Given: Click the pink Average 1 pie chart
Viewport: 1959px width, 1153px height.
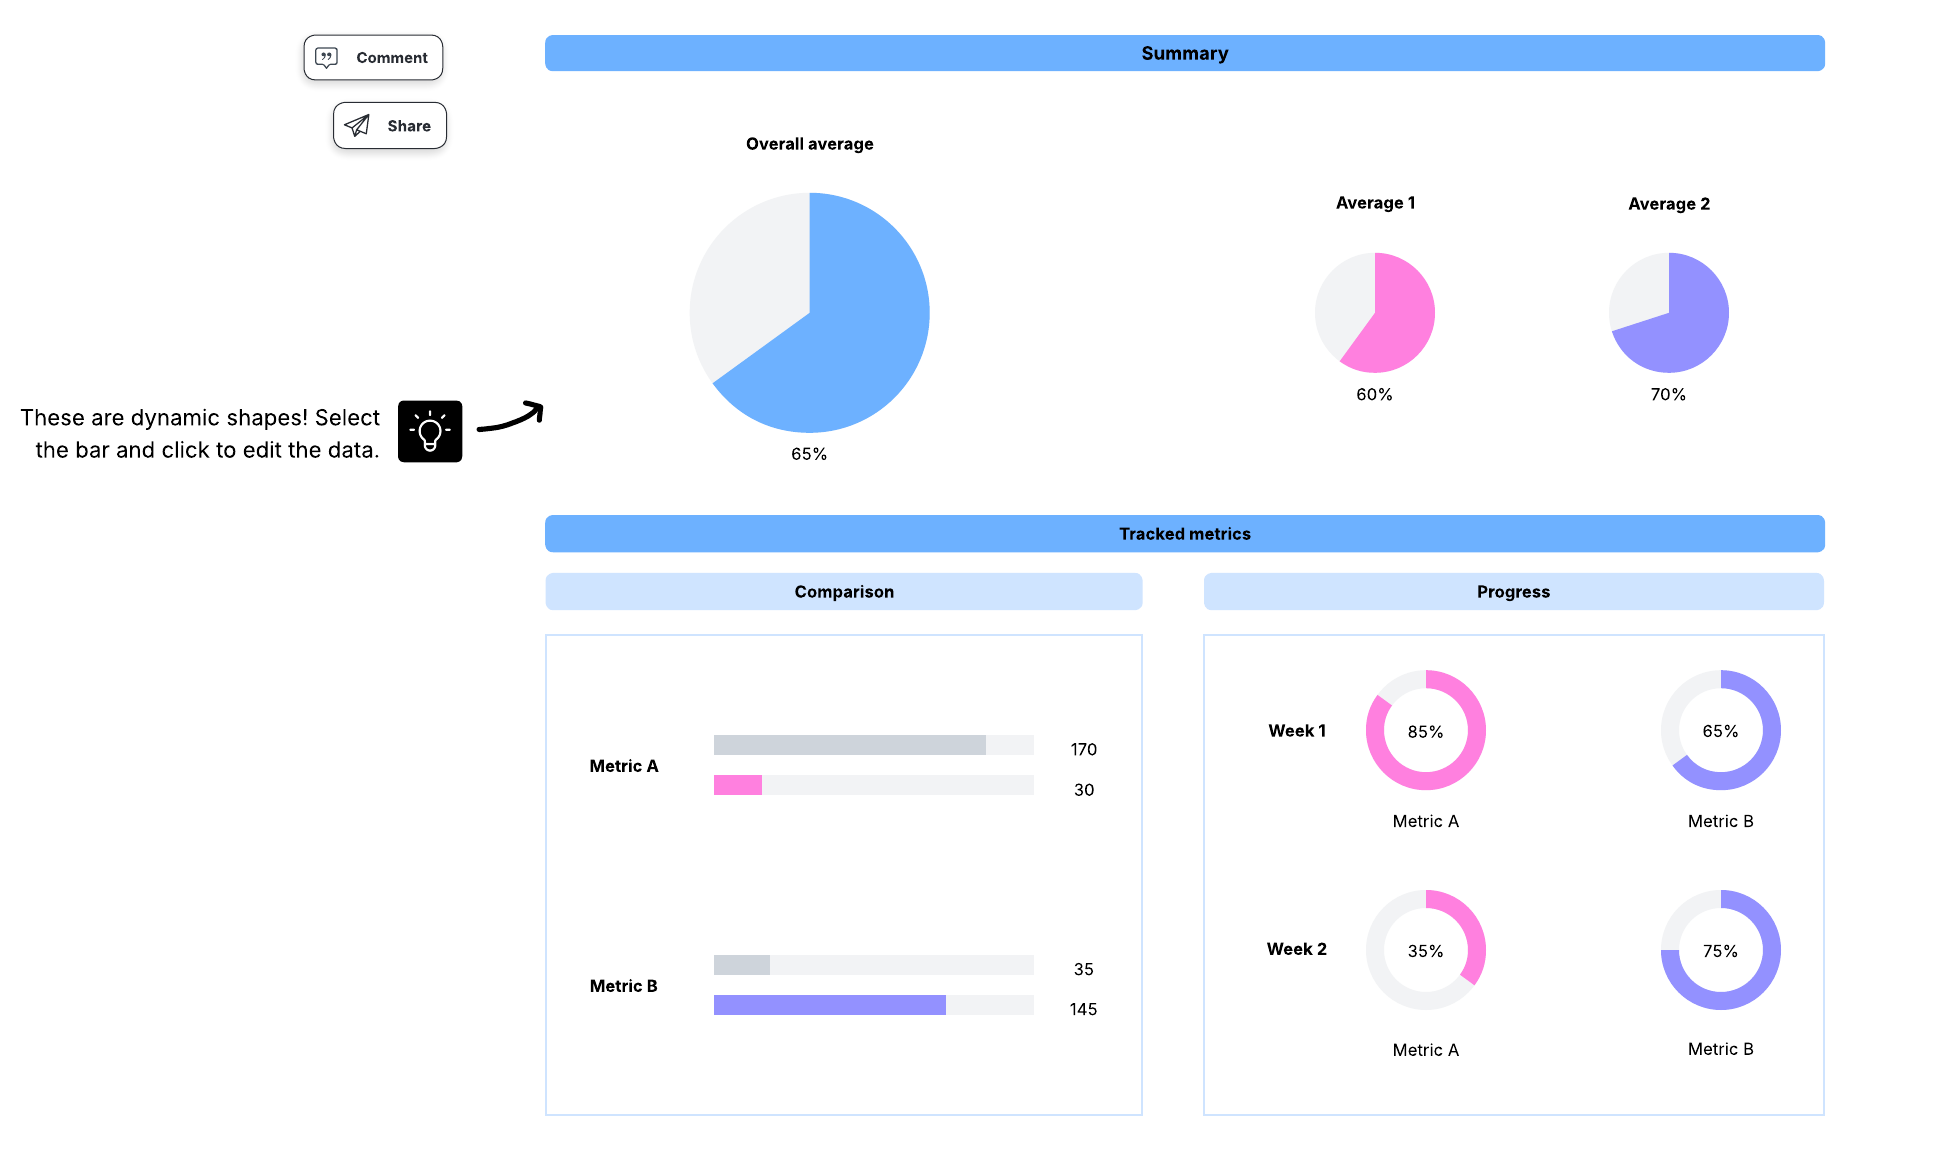Looking at the screenshot, I should [1375, 312].
